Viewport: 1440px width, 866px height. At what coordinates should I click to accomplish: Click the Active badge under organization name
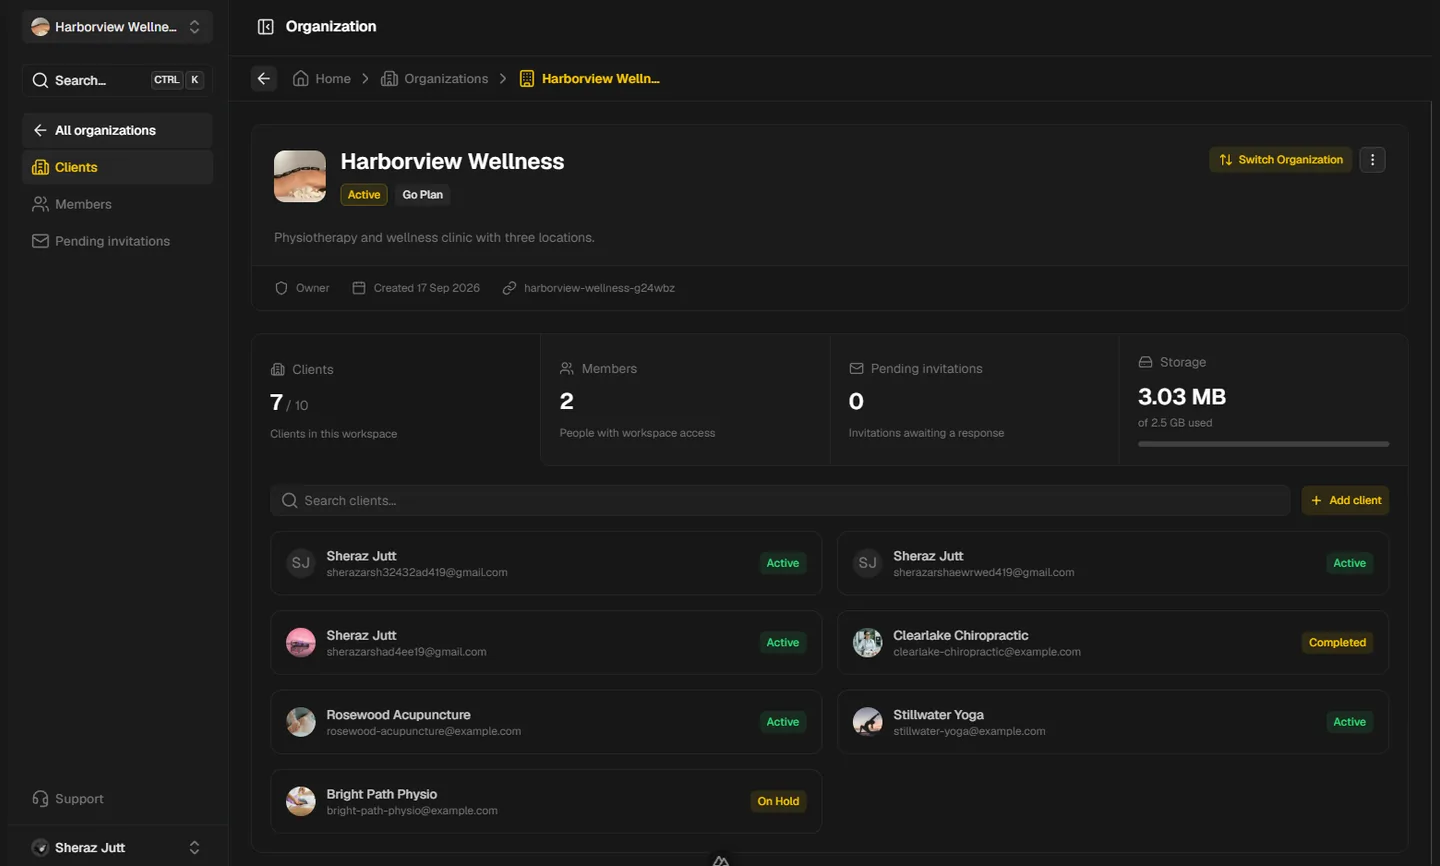pyautogui.click(x=364, y=195)
